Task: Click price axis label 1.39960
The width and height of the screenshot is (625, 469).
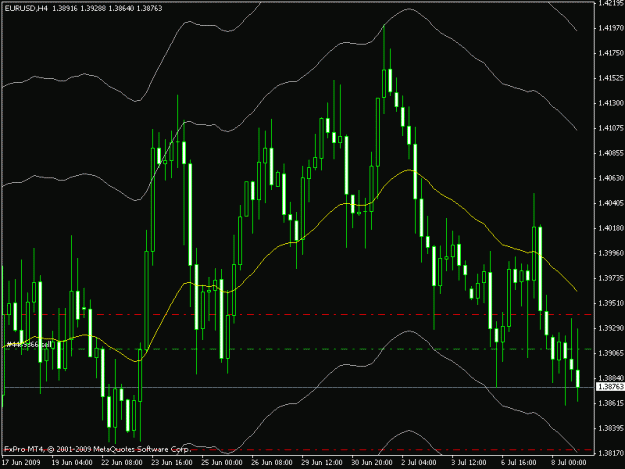Action: click(611, 253)
